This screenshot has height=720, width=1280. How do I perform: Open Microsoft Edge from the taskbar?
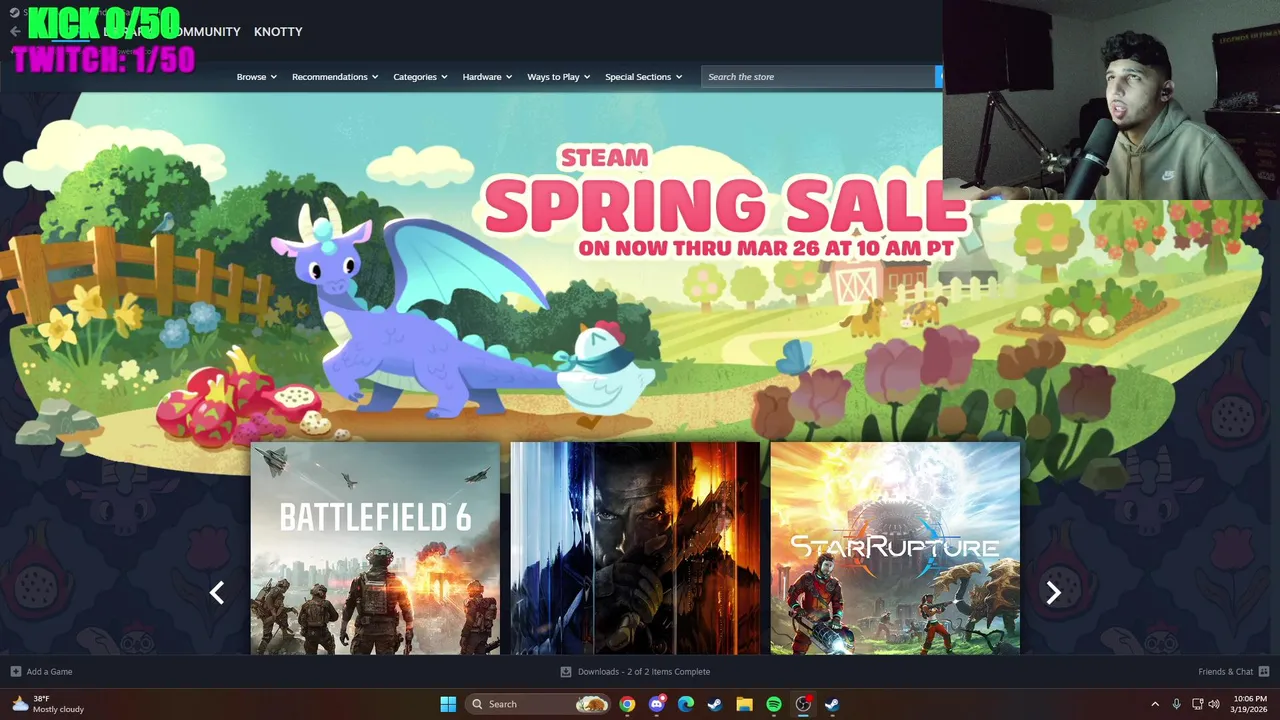tap(686, 704)
